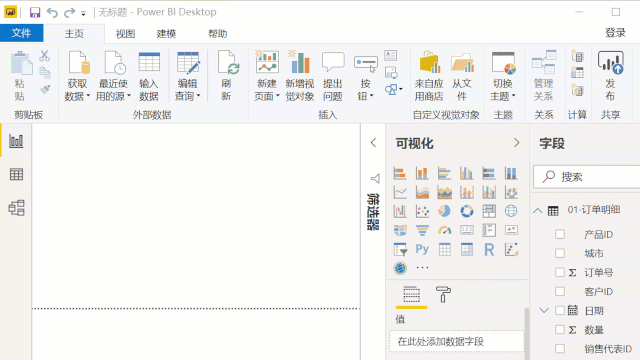Switch to the 视图 ribbon tab
The height and width of the screenshot is (360, 640).
125,33
